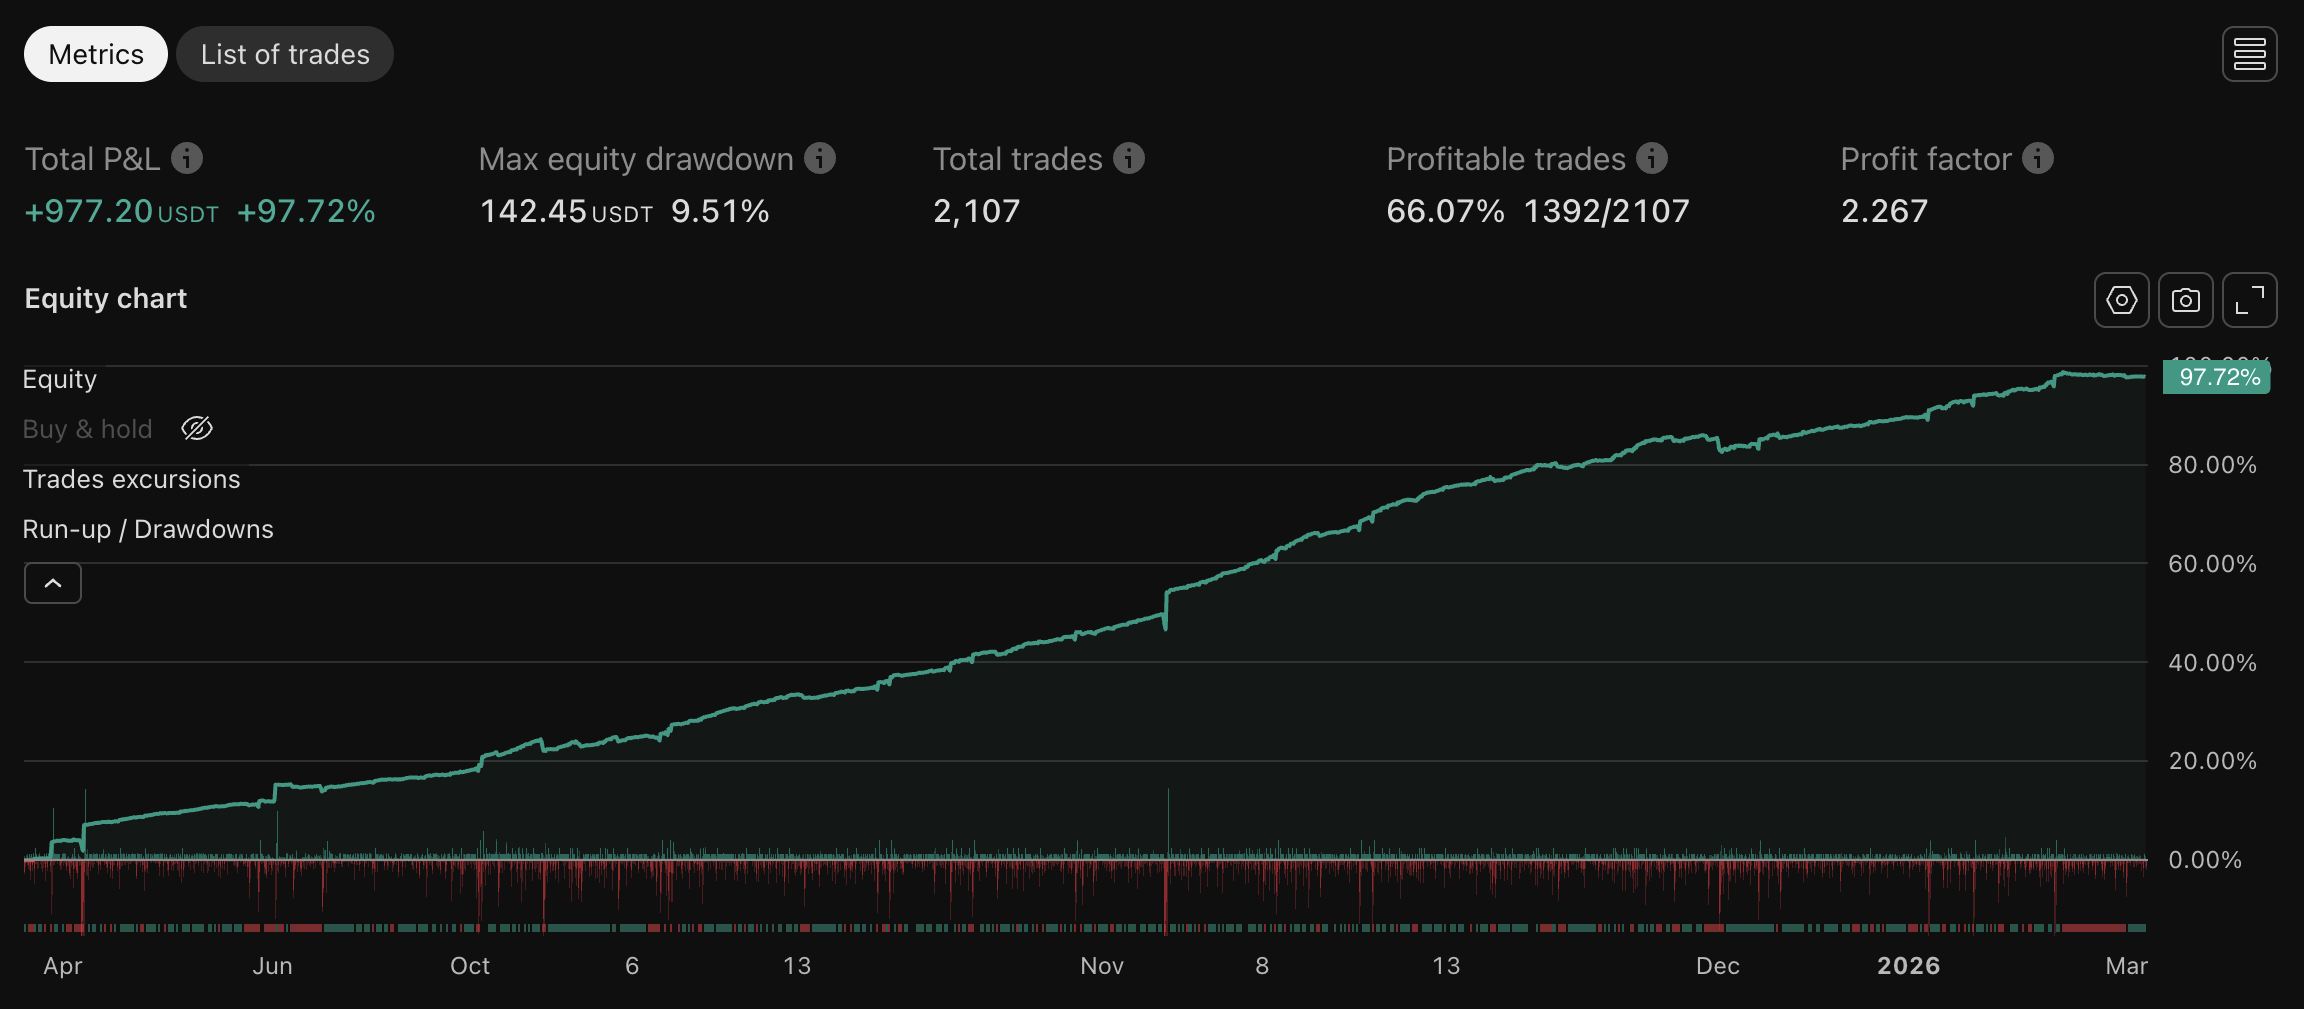Viewport: 2304px width, 1009px height.
Task: Click the 97.72% equity value label
Action: (x=2217, y=377)
